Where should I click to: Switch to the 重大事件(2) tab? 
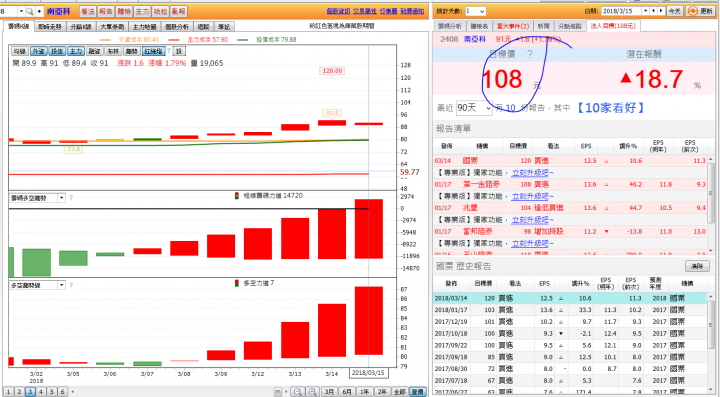[513, 26]
